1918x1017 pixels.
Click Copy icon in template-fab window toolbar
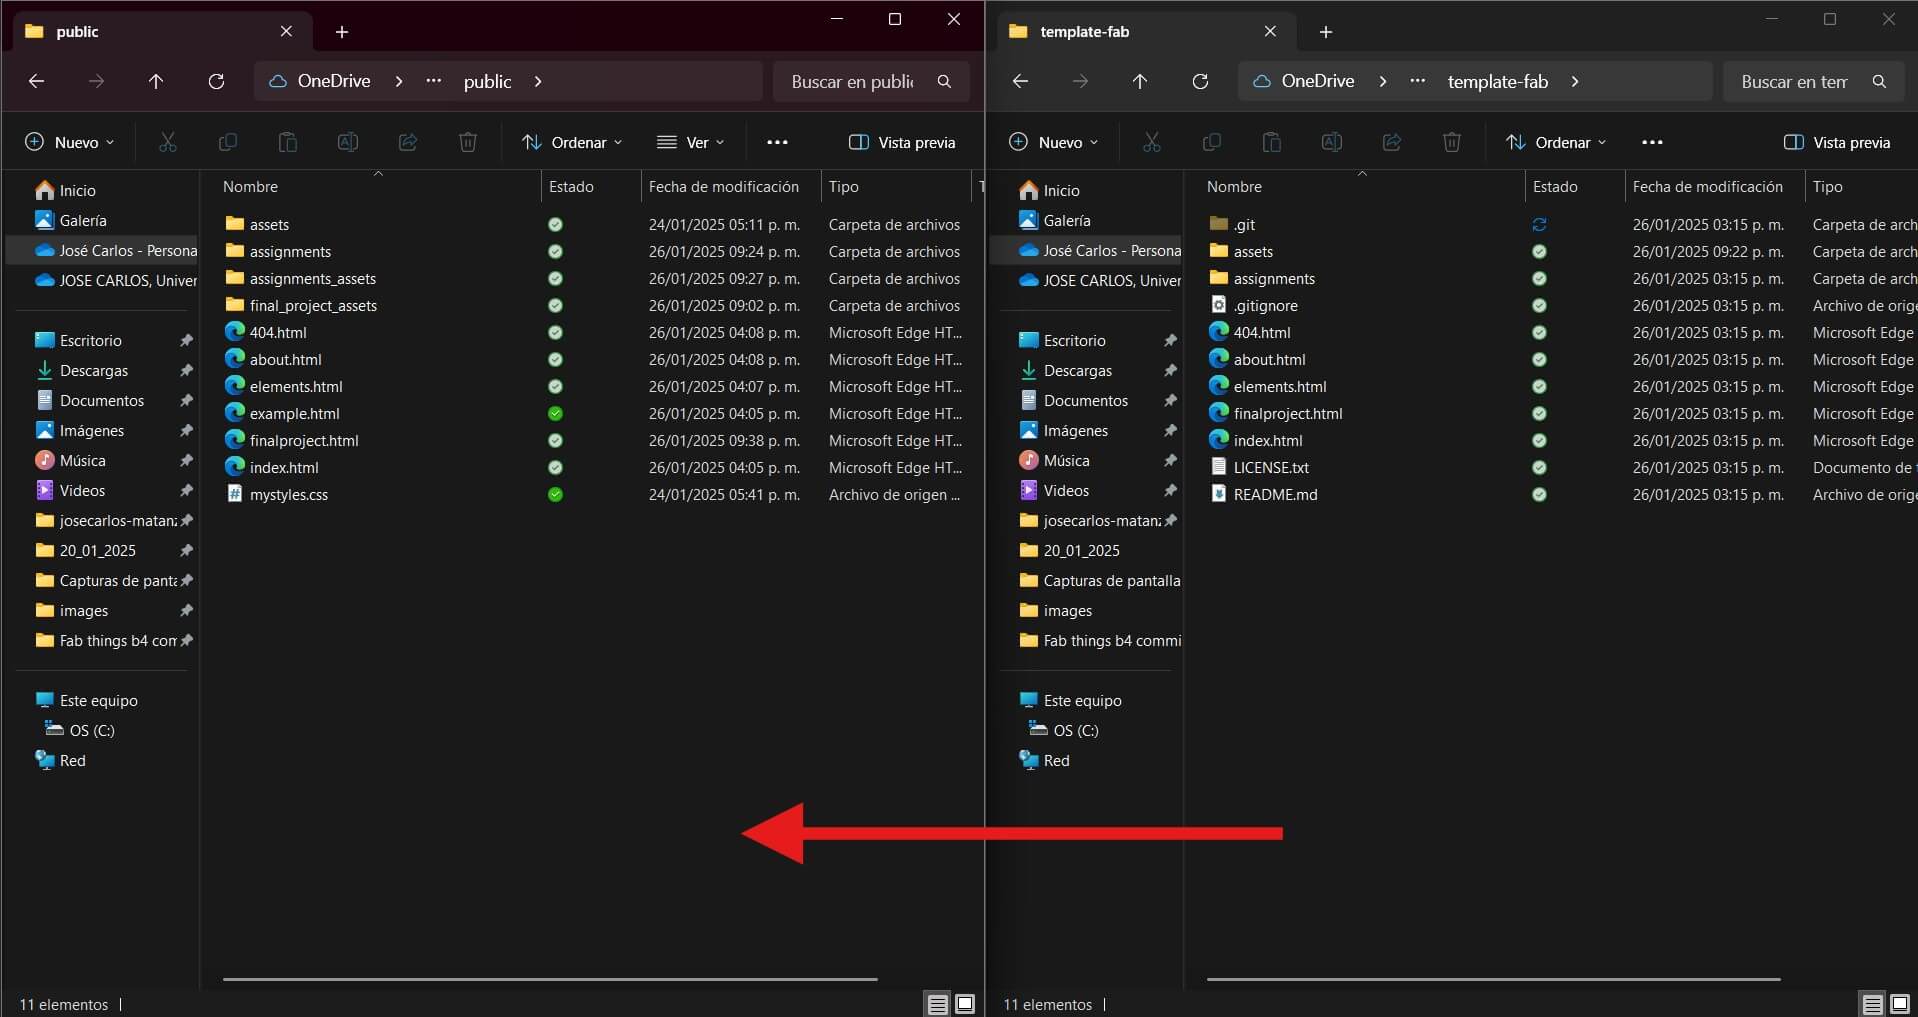pos(1212,142)
